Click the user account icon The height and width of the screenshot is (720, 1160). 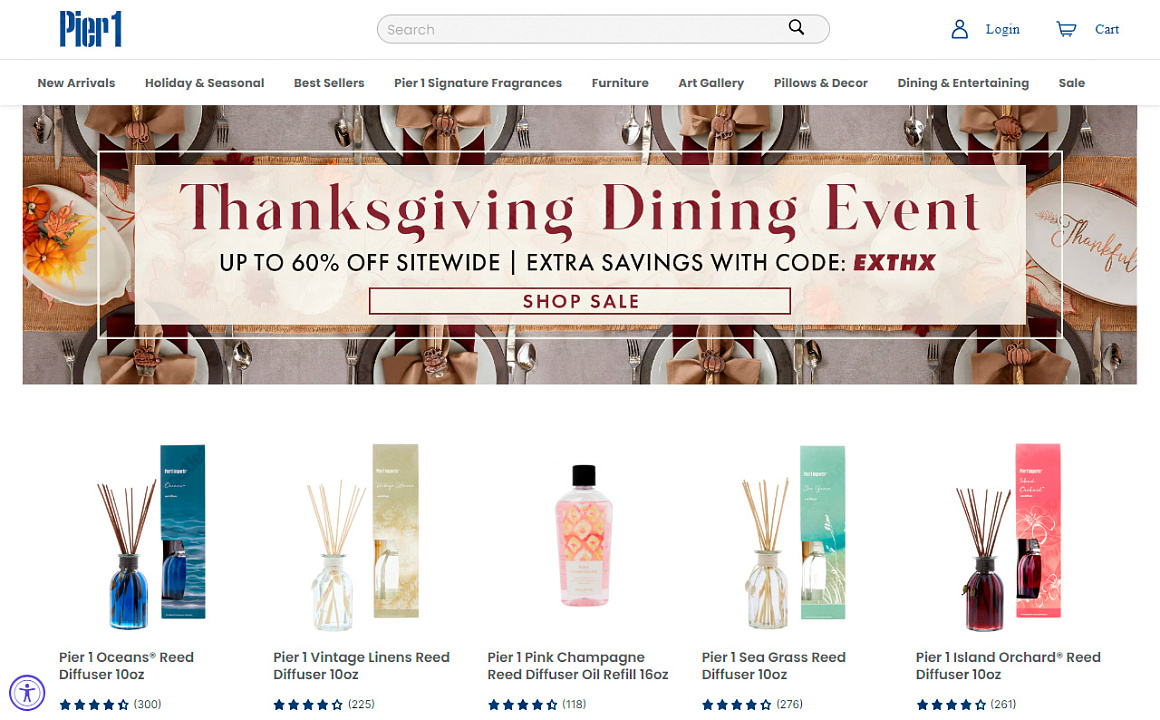pos(960,29)
